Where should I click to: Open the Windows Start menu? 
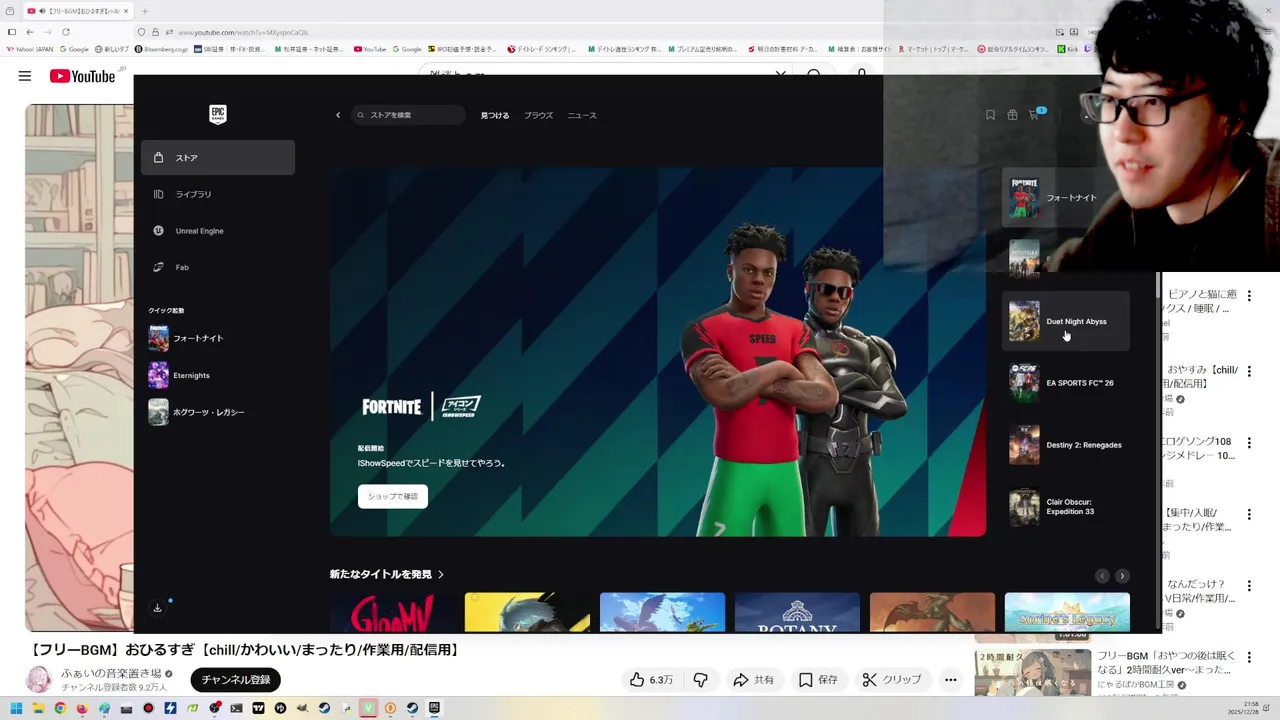[16, 708]
